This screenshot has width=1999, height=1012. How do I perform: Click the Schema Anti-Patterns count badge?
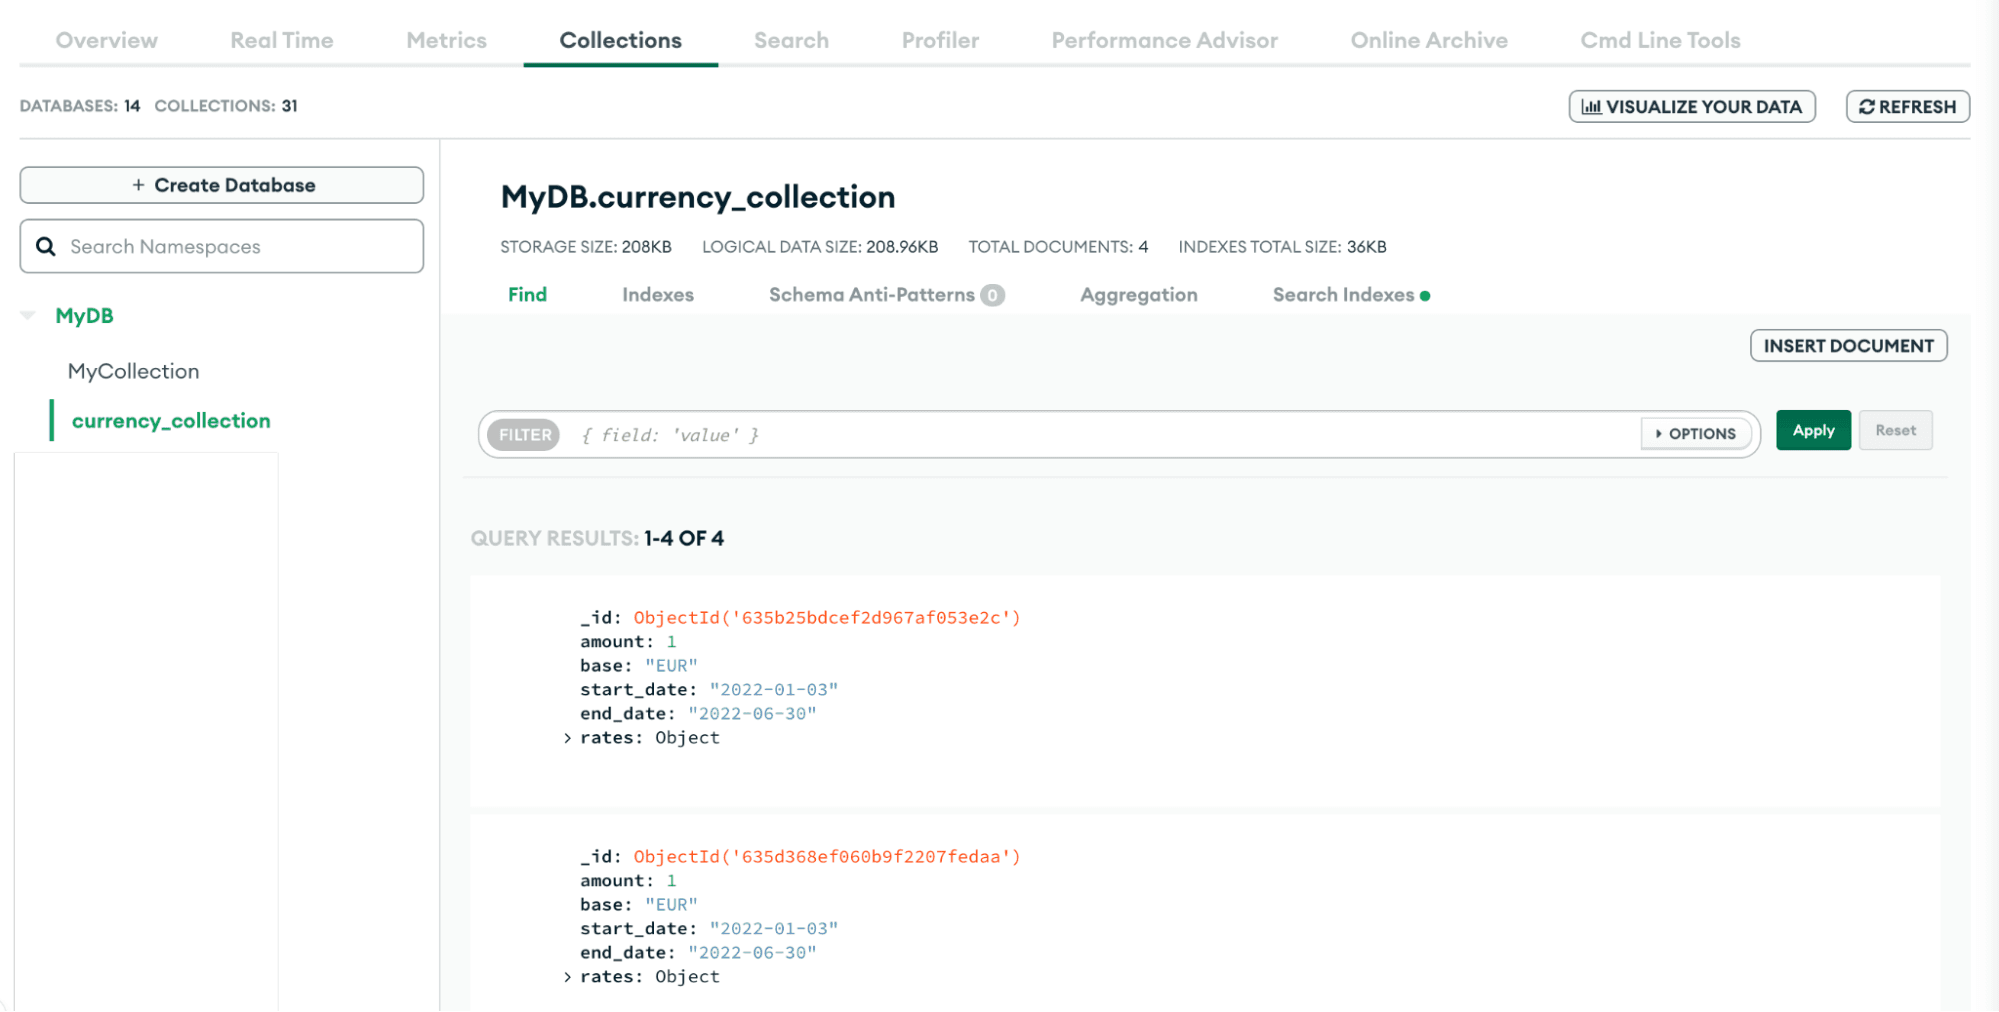[992, 295]
